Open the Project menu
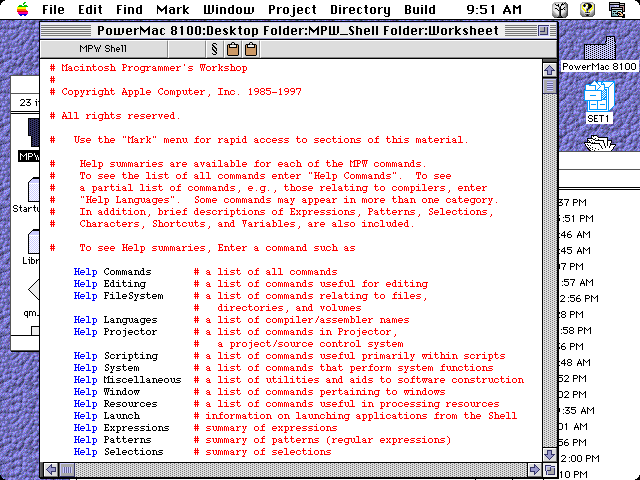 point(292,9)
